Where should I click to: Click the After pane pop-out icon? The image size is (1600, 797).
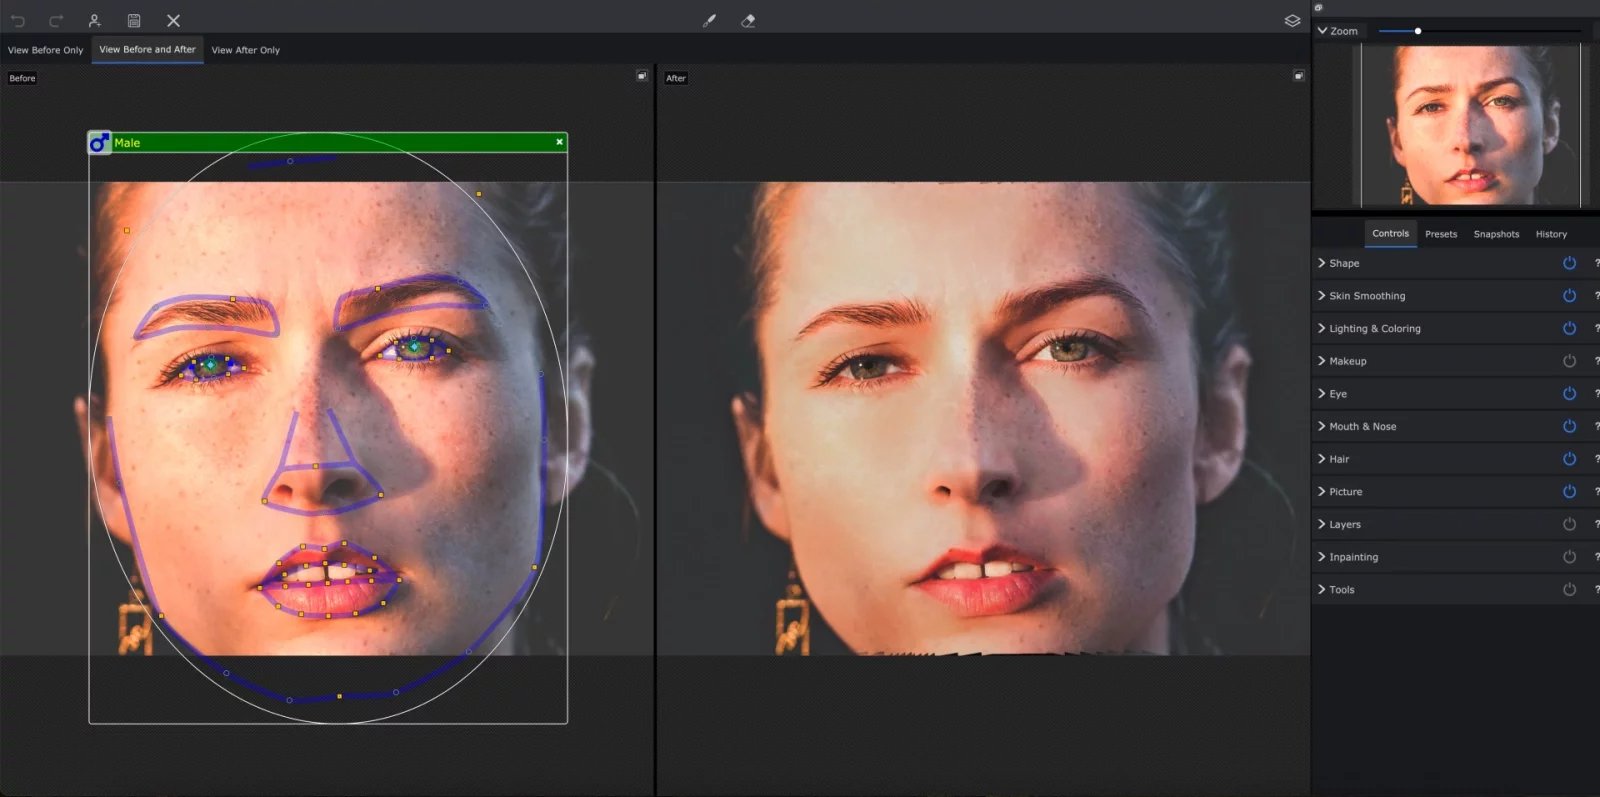tap(1298, 76)
